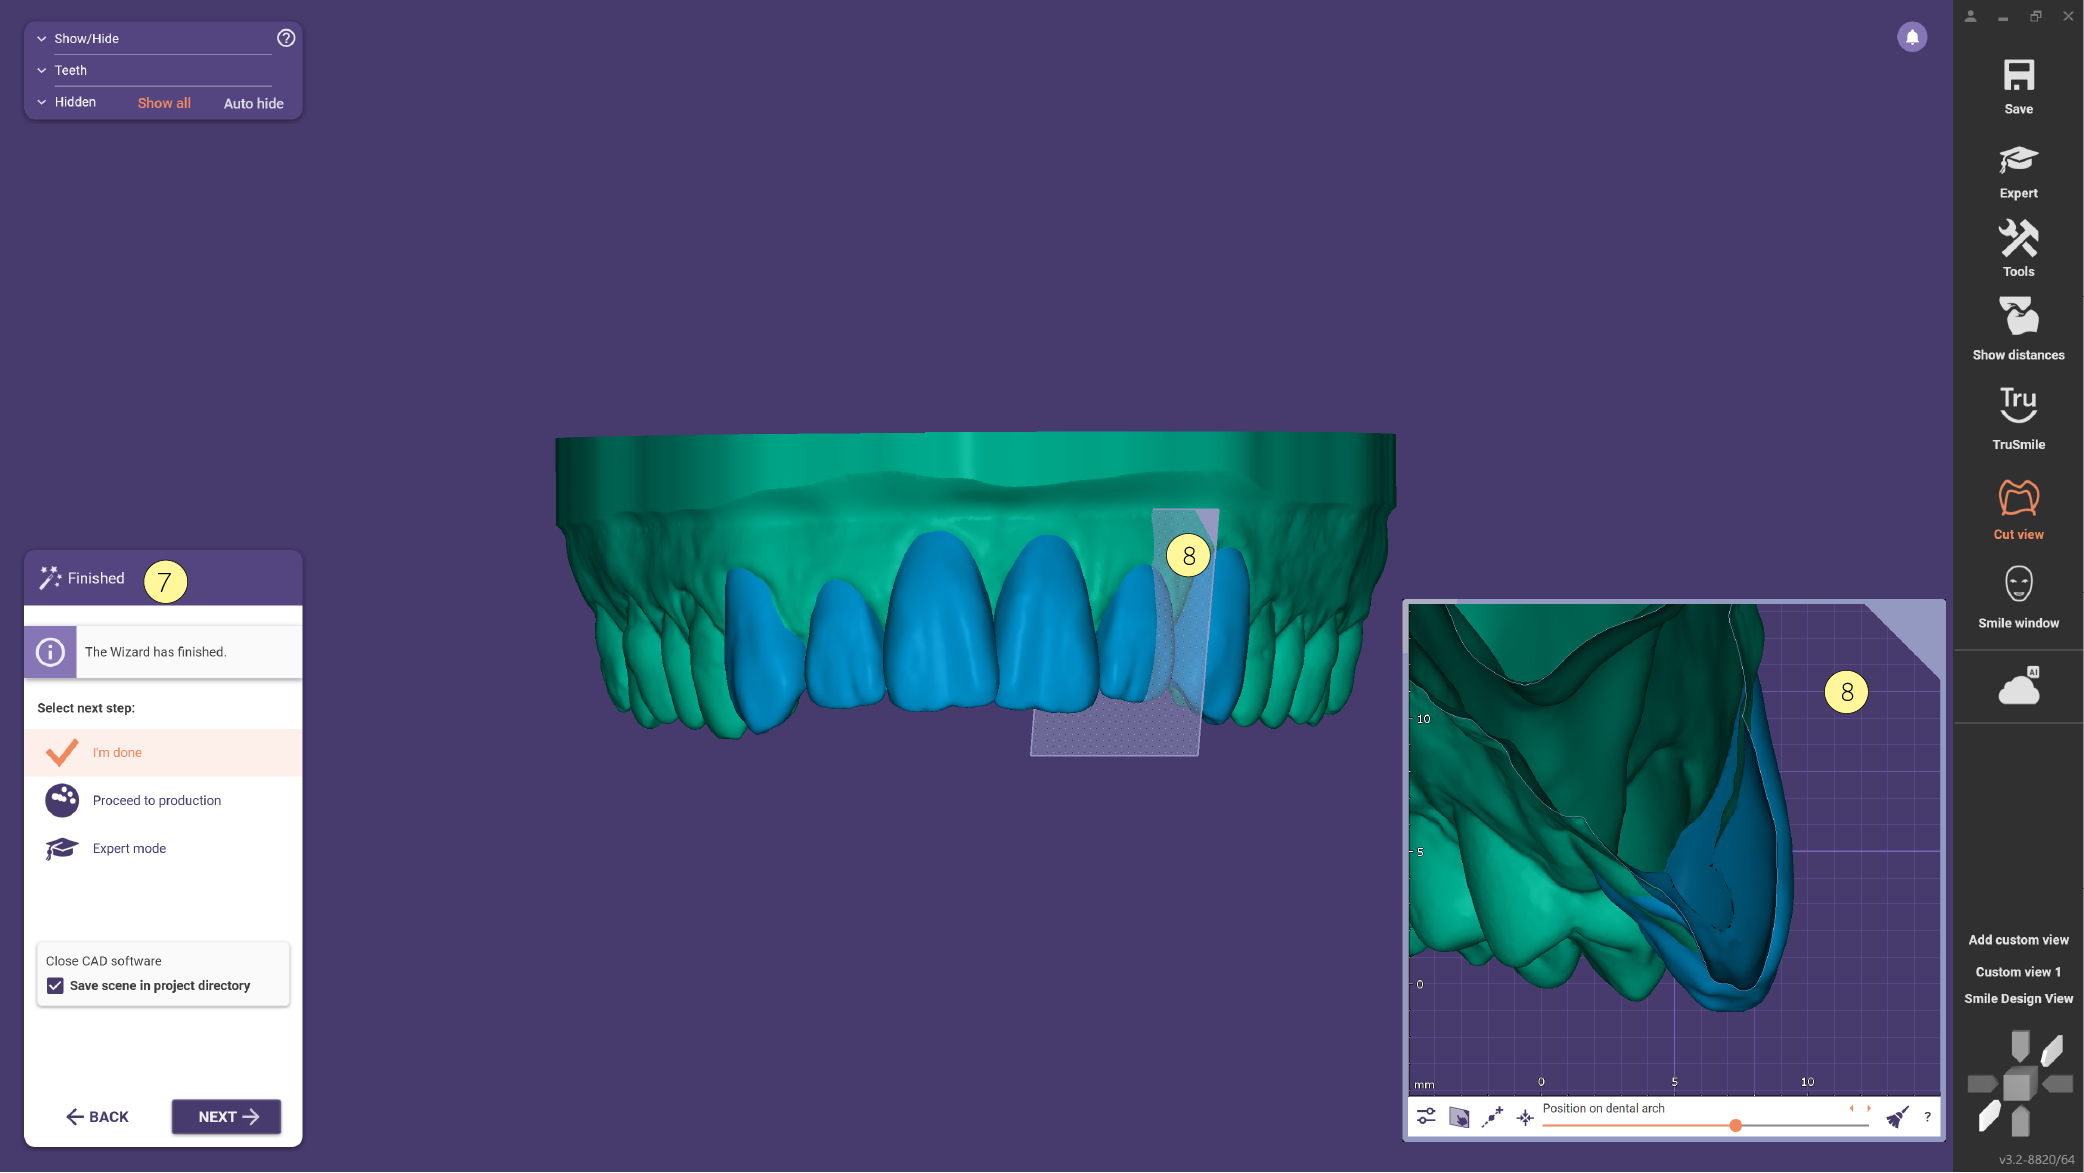
Task: Click the Position on dental arch slider
Action: click(x=1705, y=1126)
